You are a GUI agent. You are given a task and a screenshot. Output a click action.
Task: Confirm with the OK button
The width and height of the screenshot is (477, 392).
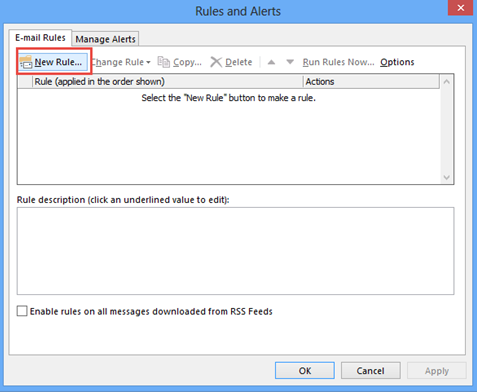coord(305,371)
